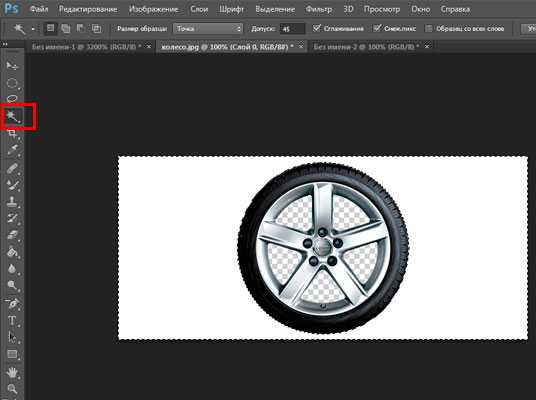This screenshot has height=400, width=536.
Task: Select the Clone Stamp tool
Action: coord(12,201)
